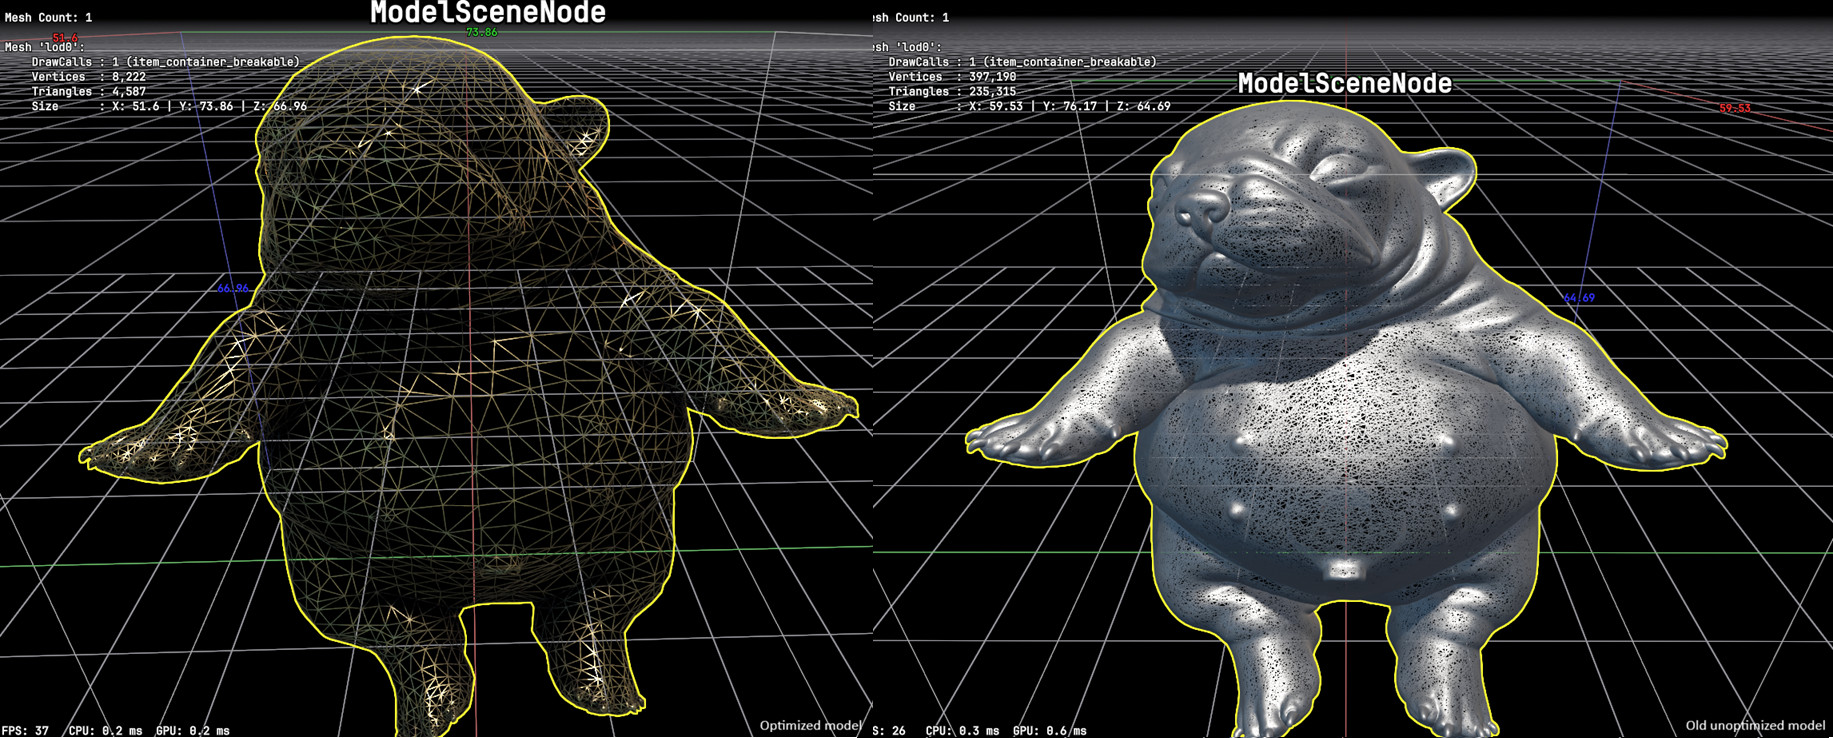Click the left ModelSceneNode title label
This screenshot has height=738, width=1833.
pyautogui.click(x=488, y=13)
